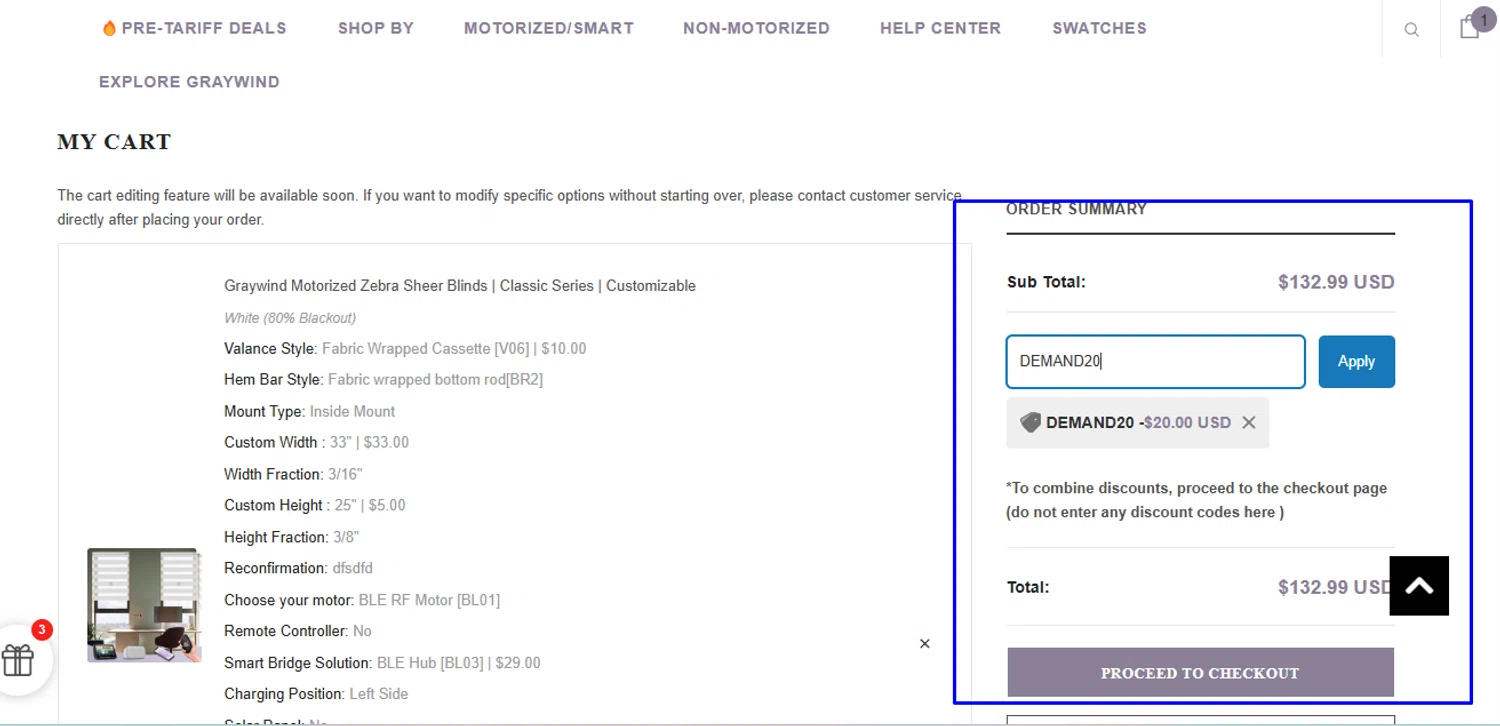Image resolution: width=1500 pixels, height=726 pixels.
Task: Open the Help Center menu
Action: pyautogui.click(x=940, y=28)
